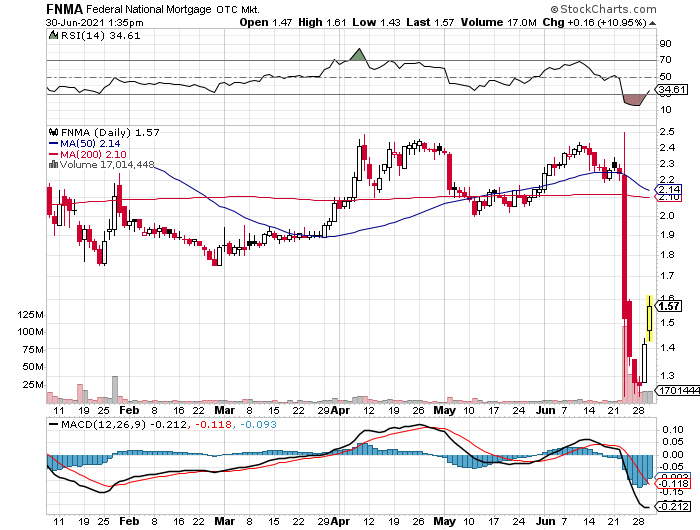Screen dimensions: 700x530
Task: Click the -0.212 MACD line axis tag
Action: (672, 506)
